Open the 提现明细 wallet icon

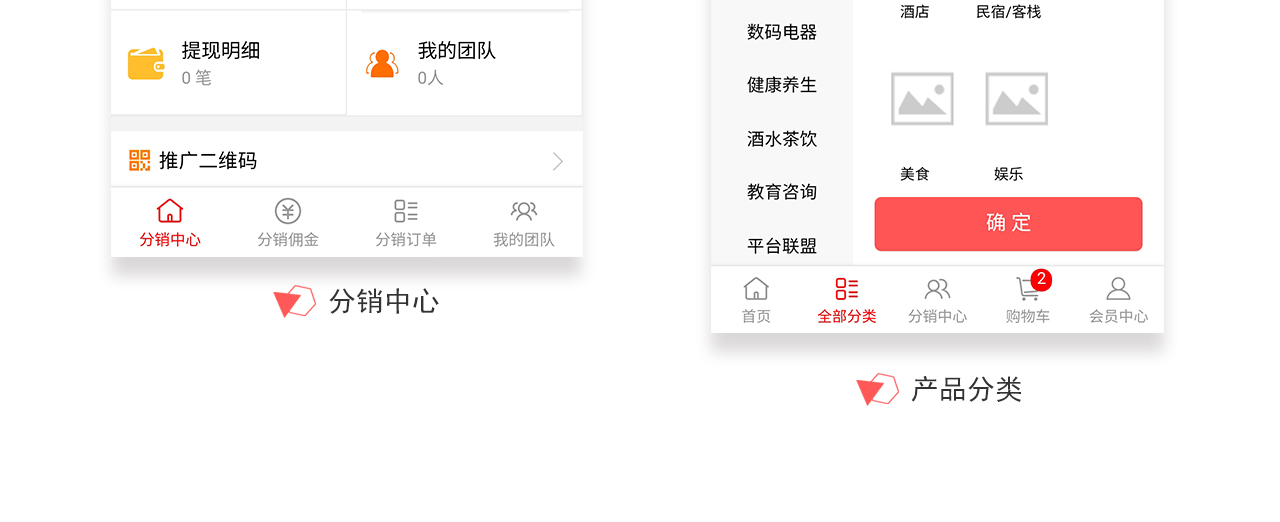[146, 64]
